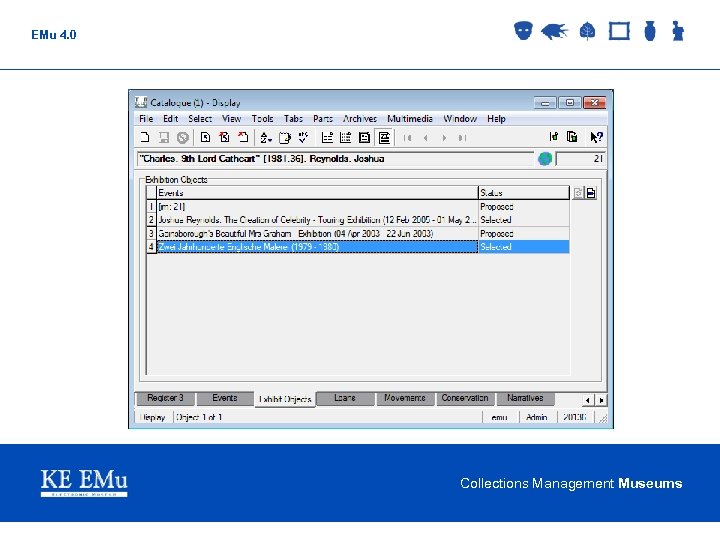Click 'emu' in the status bar

(x=499, y=417)
